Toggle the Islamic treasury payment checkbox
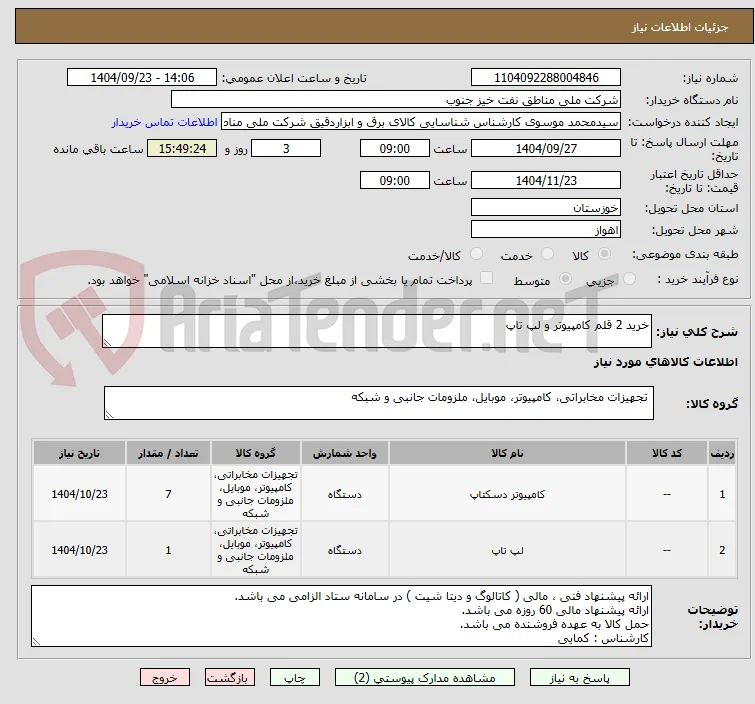 click(487, 278)
